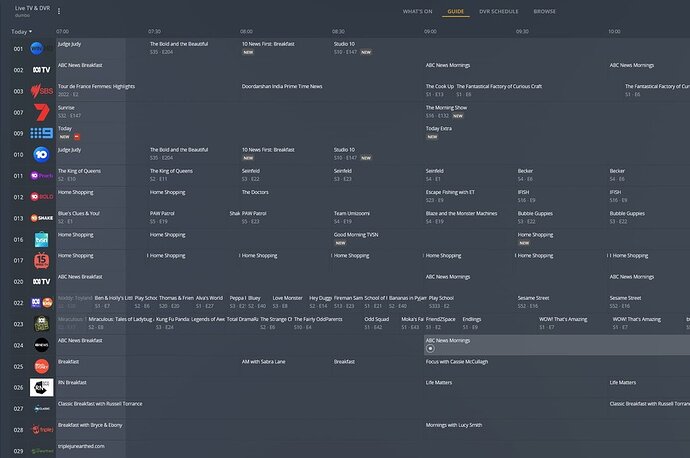Image resolution: width=690 pixels, height=458 pixels.
Task: Select Sunrise on channel 007
Action: click(66, 107)
